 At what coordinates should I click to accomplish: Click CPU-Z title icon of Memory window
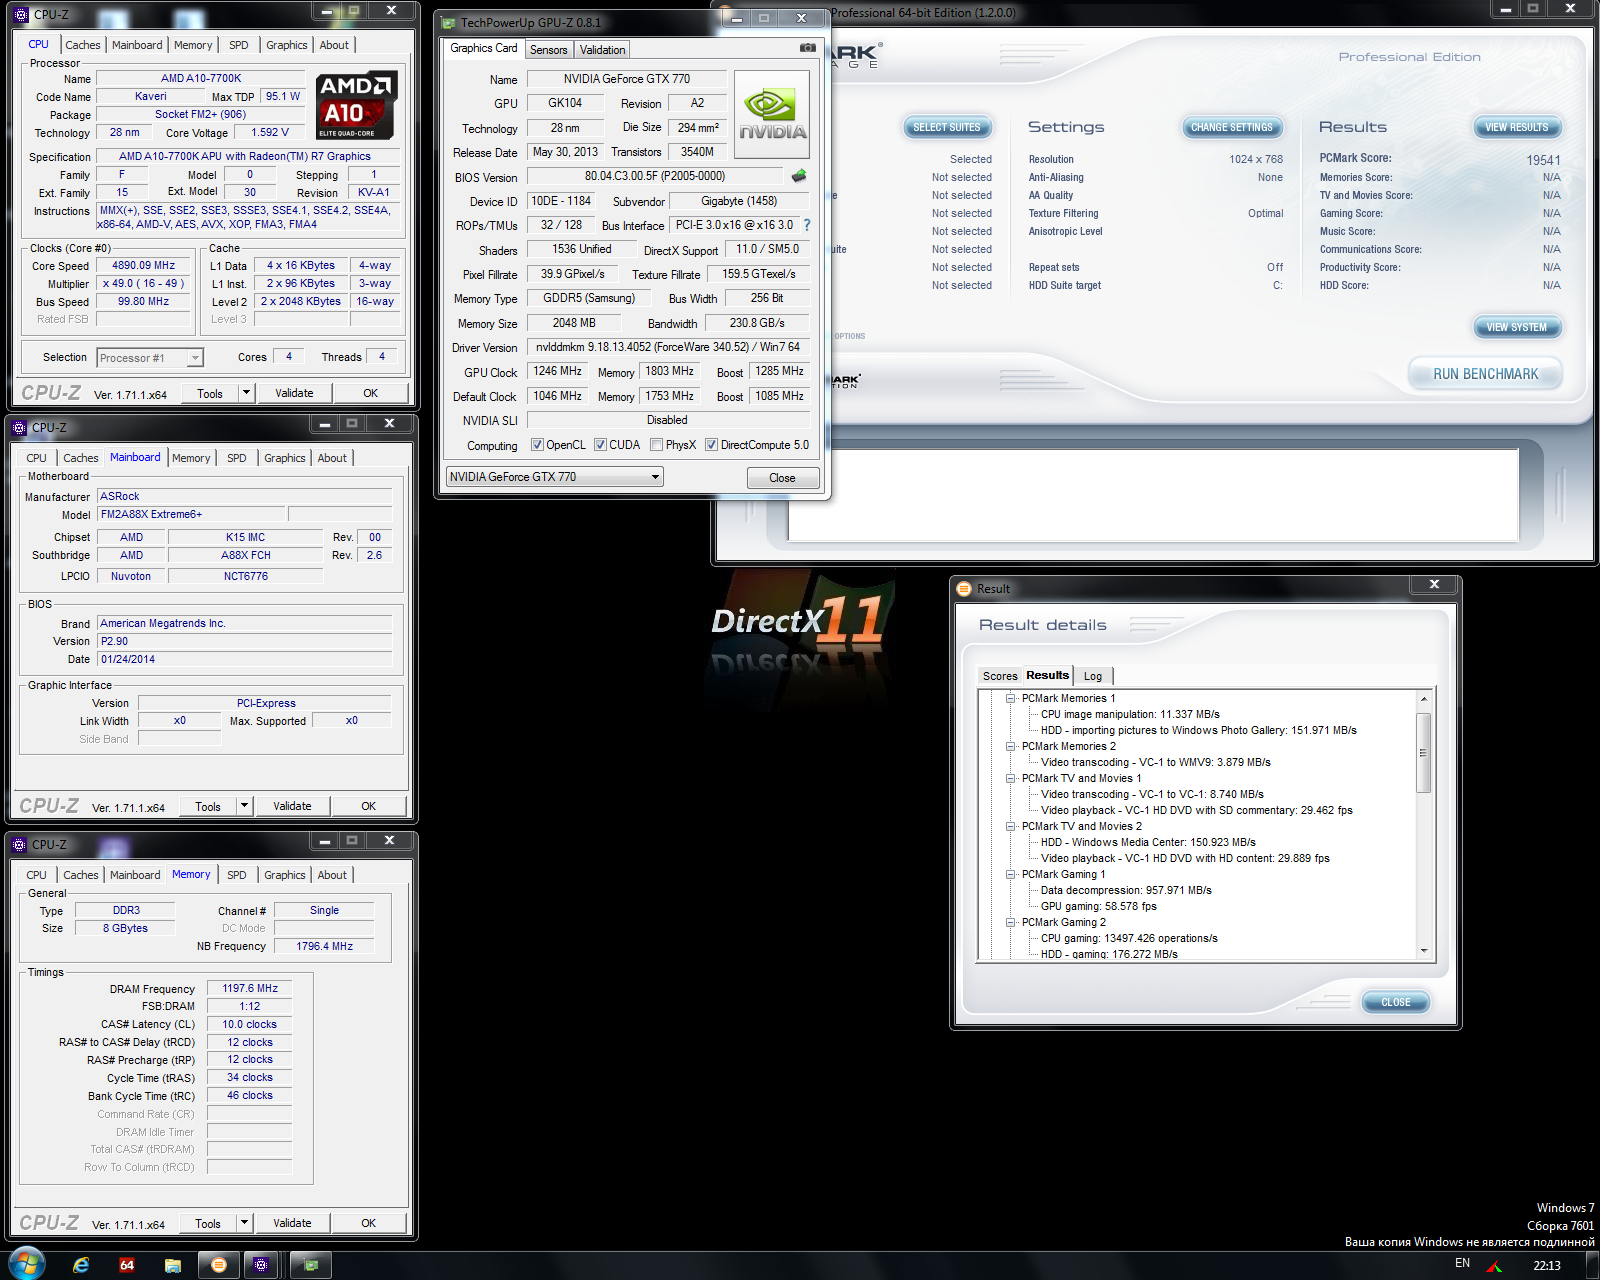[x=19, y=845]
